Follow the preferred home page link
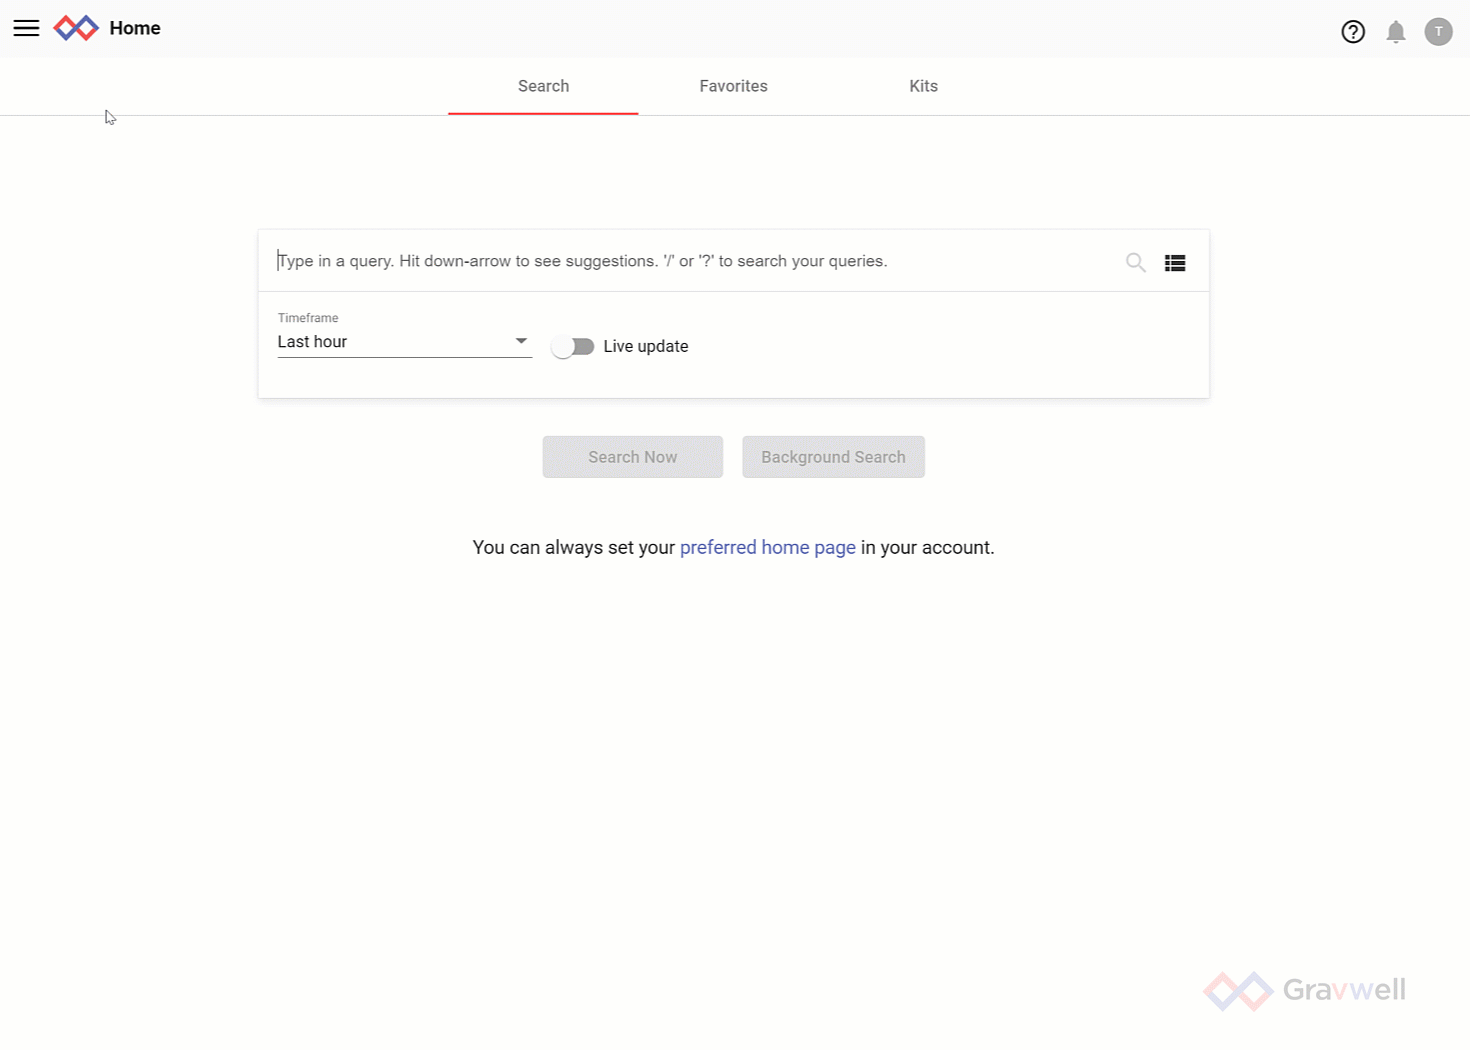 coord(767,548)
